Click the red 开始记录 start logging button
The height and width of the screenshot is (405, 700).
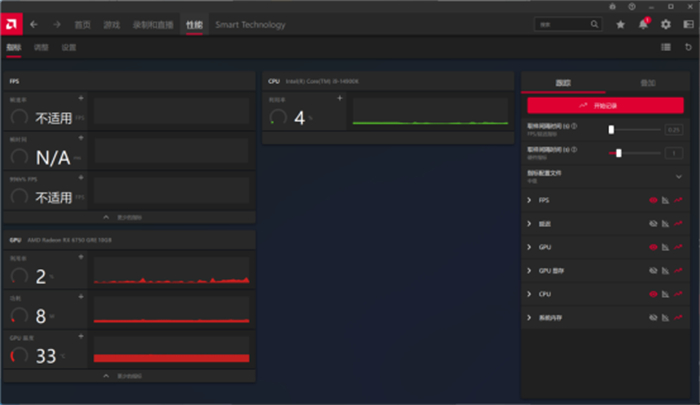[x=605, y=106]
